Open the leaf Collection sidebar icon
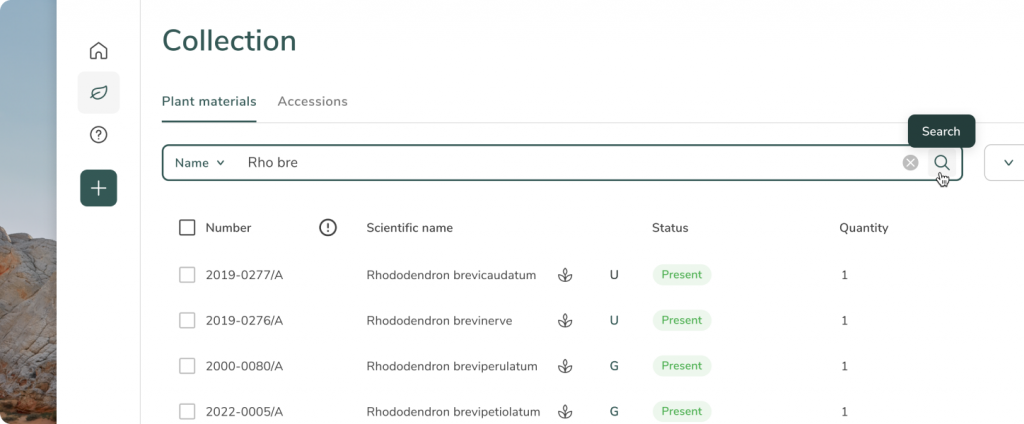Image resolution: width=1024 pixels, height=424 pixels. pos(98,93)
